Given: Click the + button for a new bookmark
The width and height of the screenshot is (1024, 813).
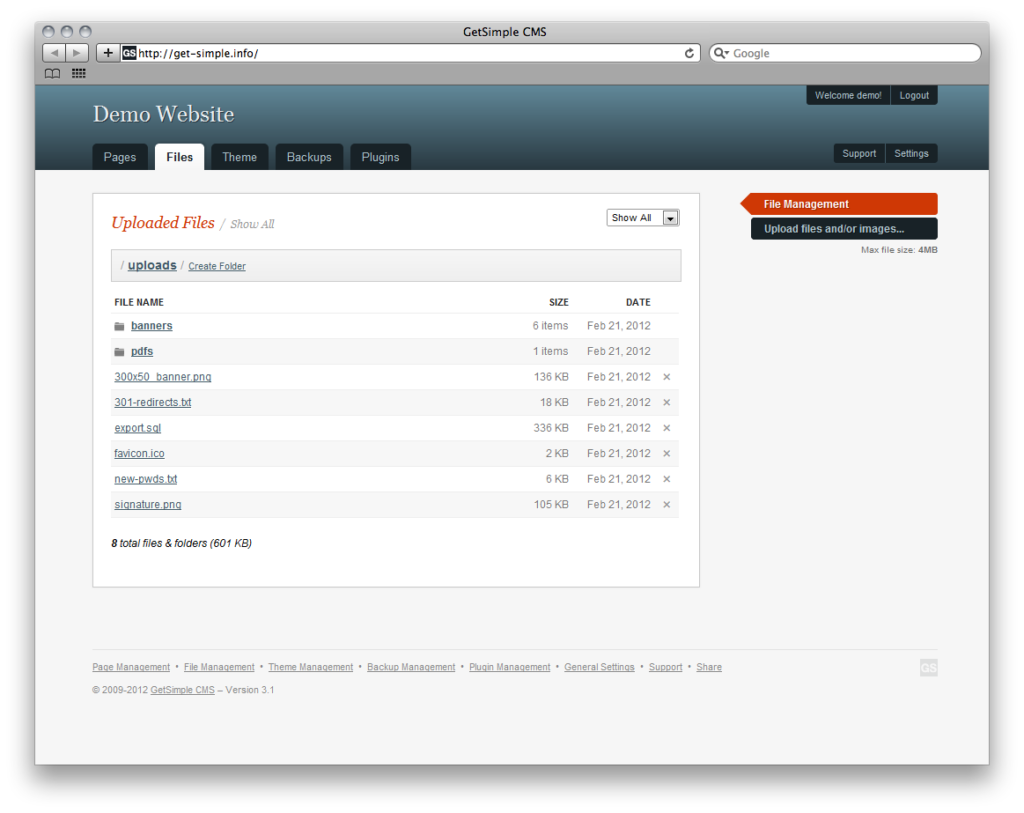Looking at the screenshot, I should pyautogui.click(x=107, y=52).
